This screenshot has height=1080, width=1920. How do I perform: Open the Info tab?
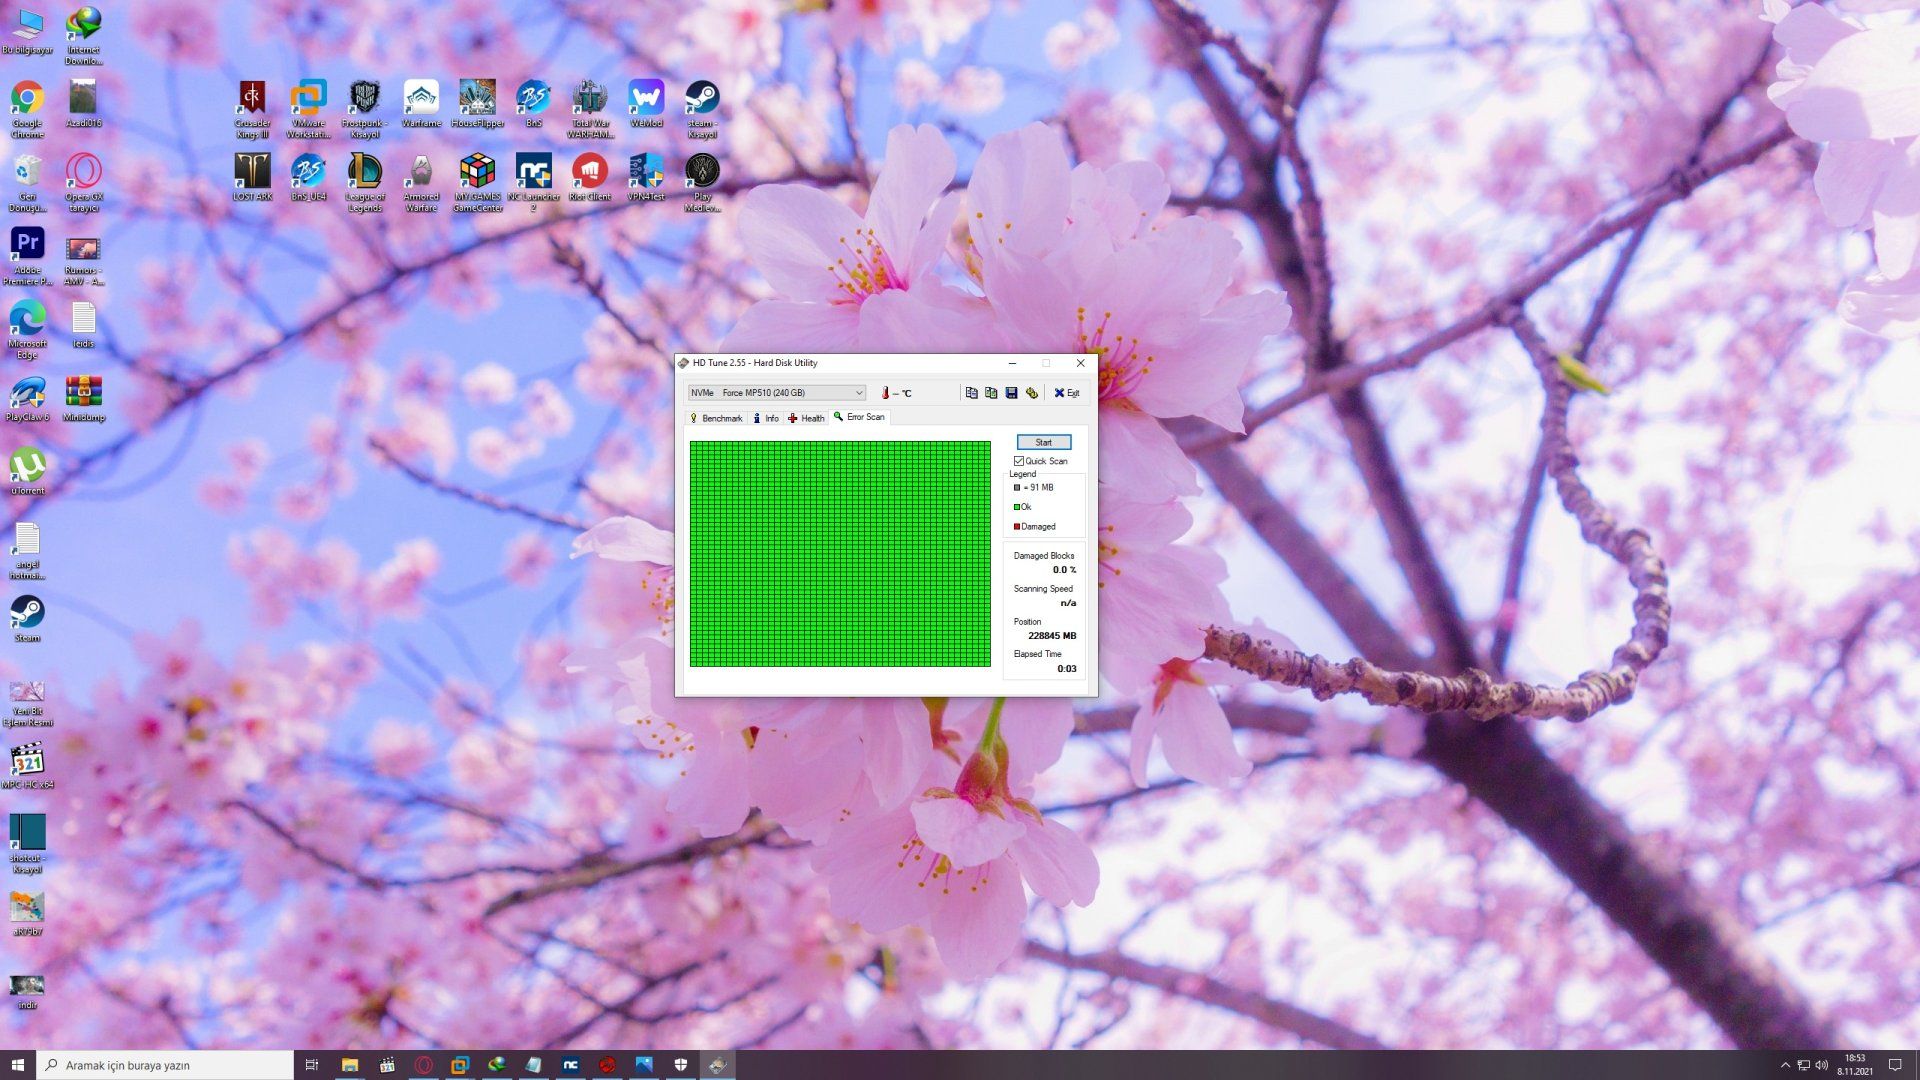point(765,418)
